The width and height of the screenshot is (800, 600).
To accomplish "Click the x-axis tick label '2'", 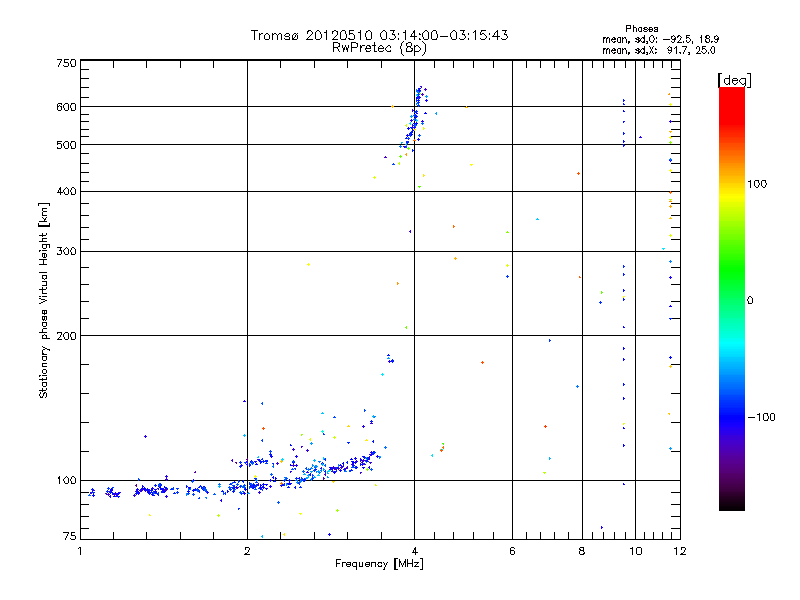I will tap(247, 551).
